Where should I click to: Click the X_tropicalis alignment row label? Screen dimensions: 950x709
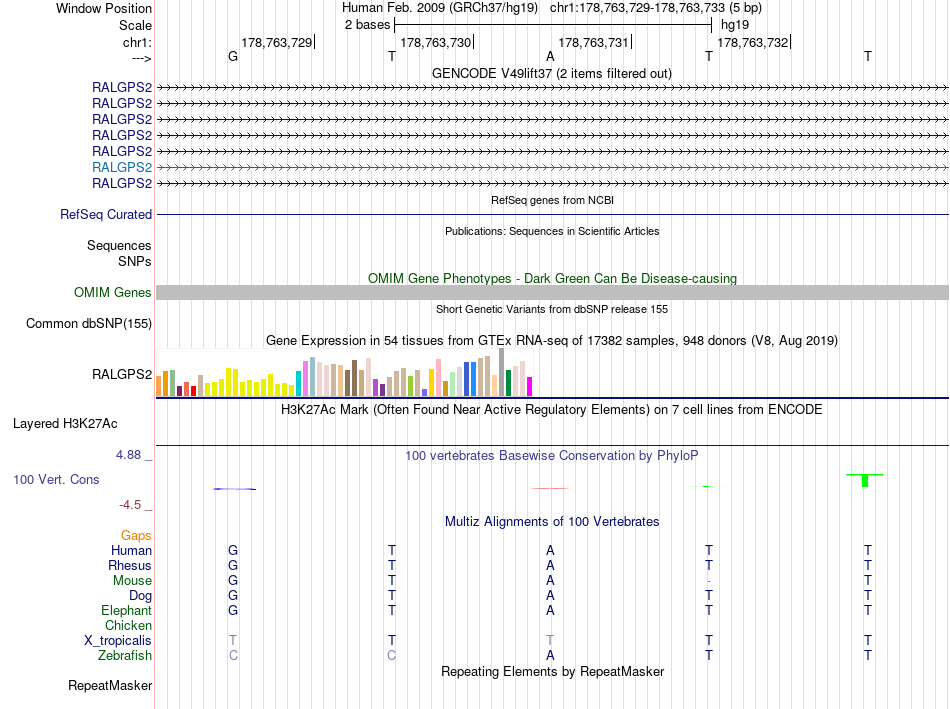(x=118, y=641)
